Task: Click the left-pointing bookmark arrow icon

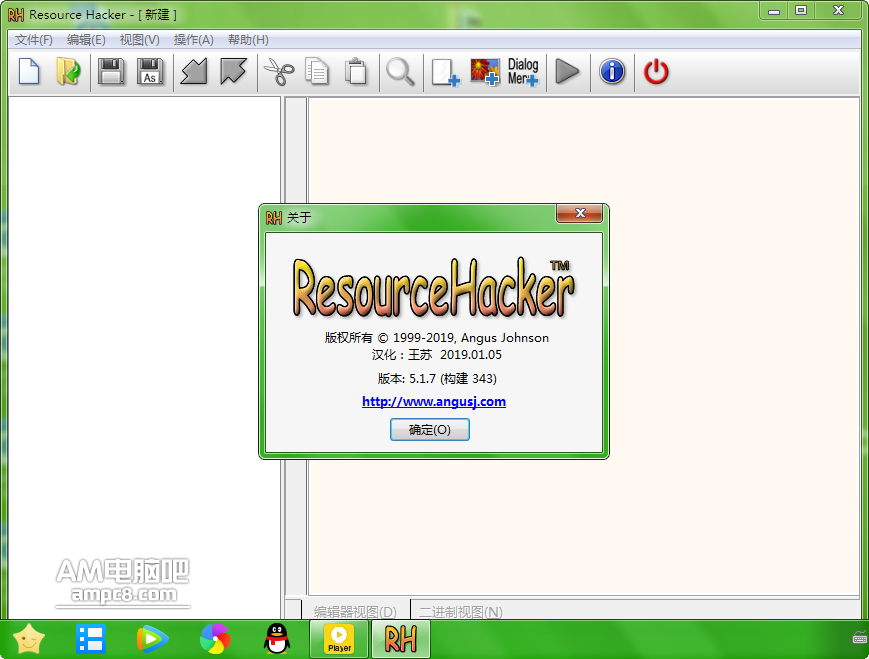Action: click(194, 71)
